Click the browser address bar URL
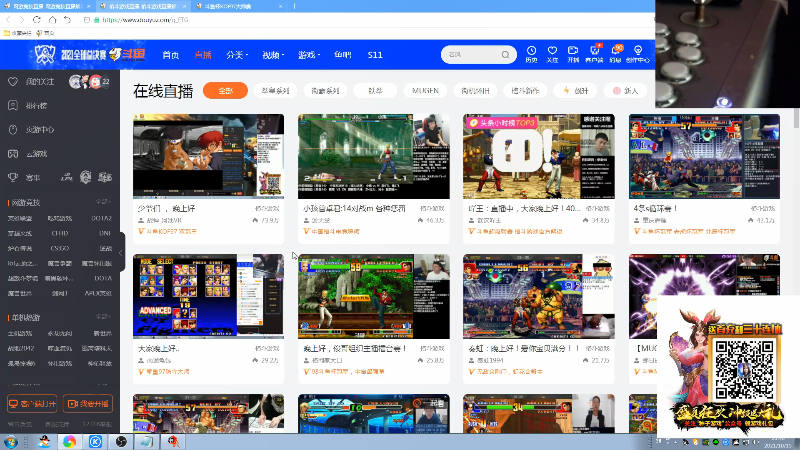Screen dimensions: 800x450 (145, 19)
